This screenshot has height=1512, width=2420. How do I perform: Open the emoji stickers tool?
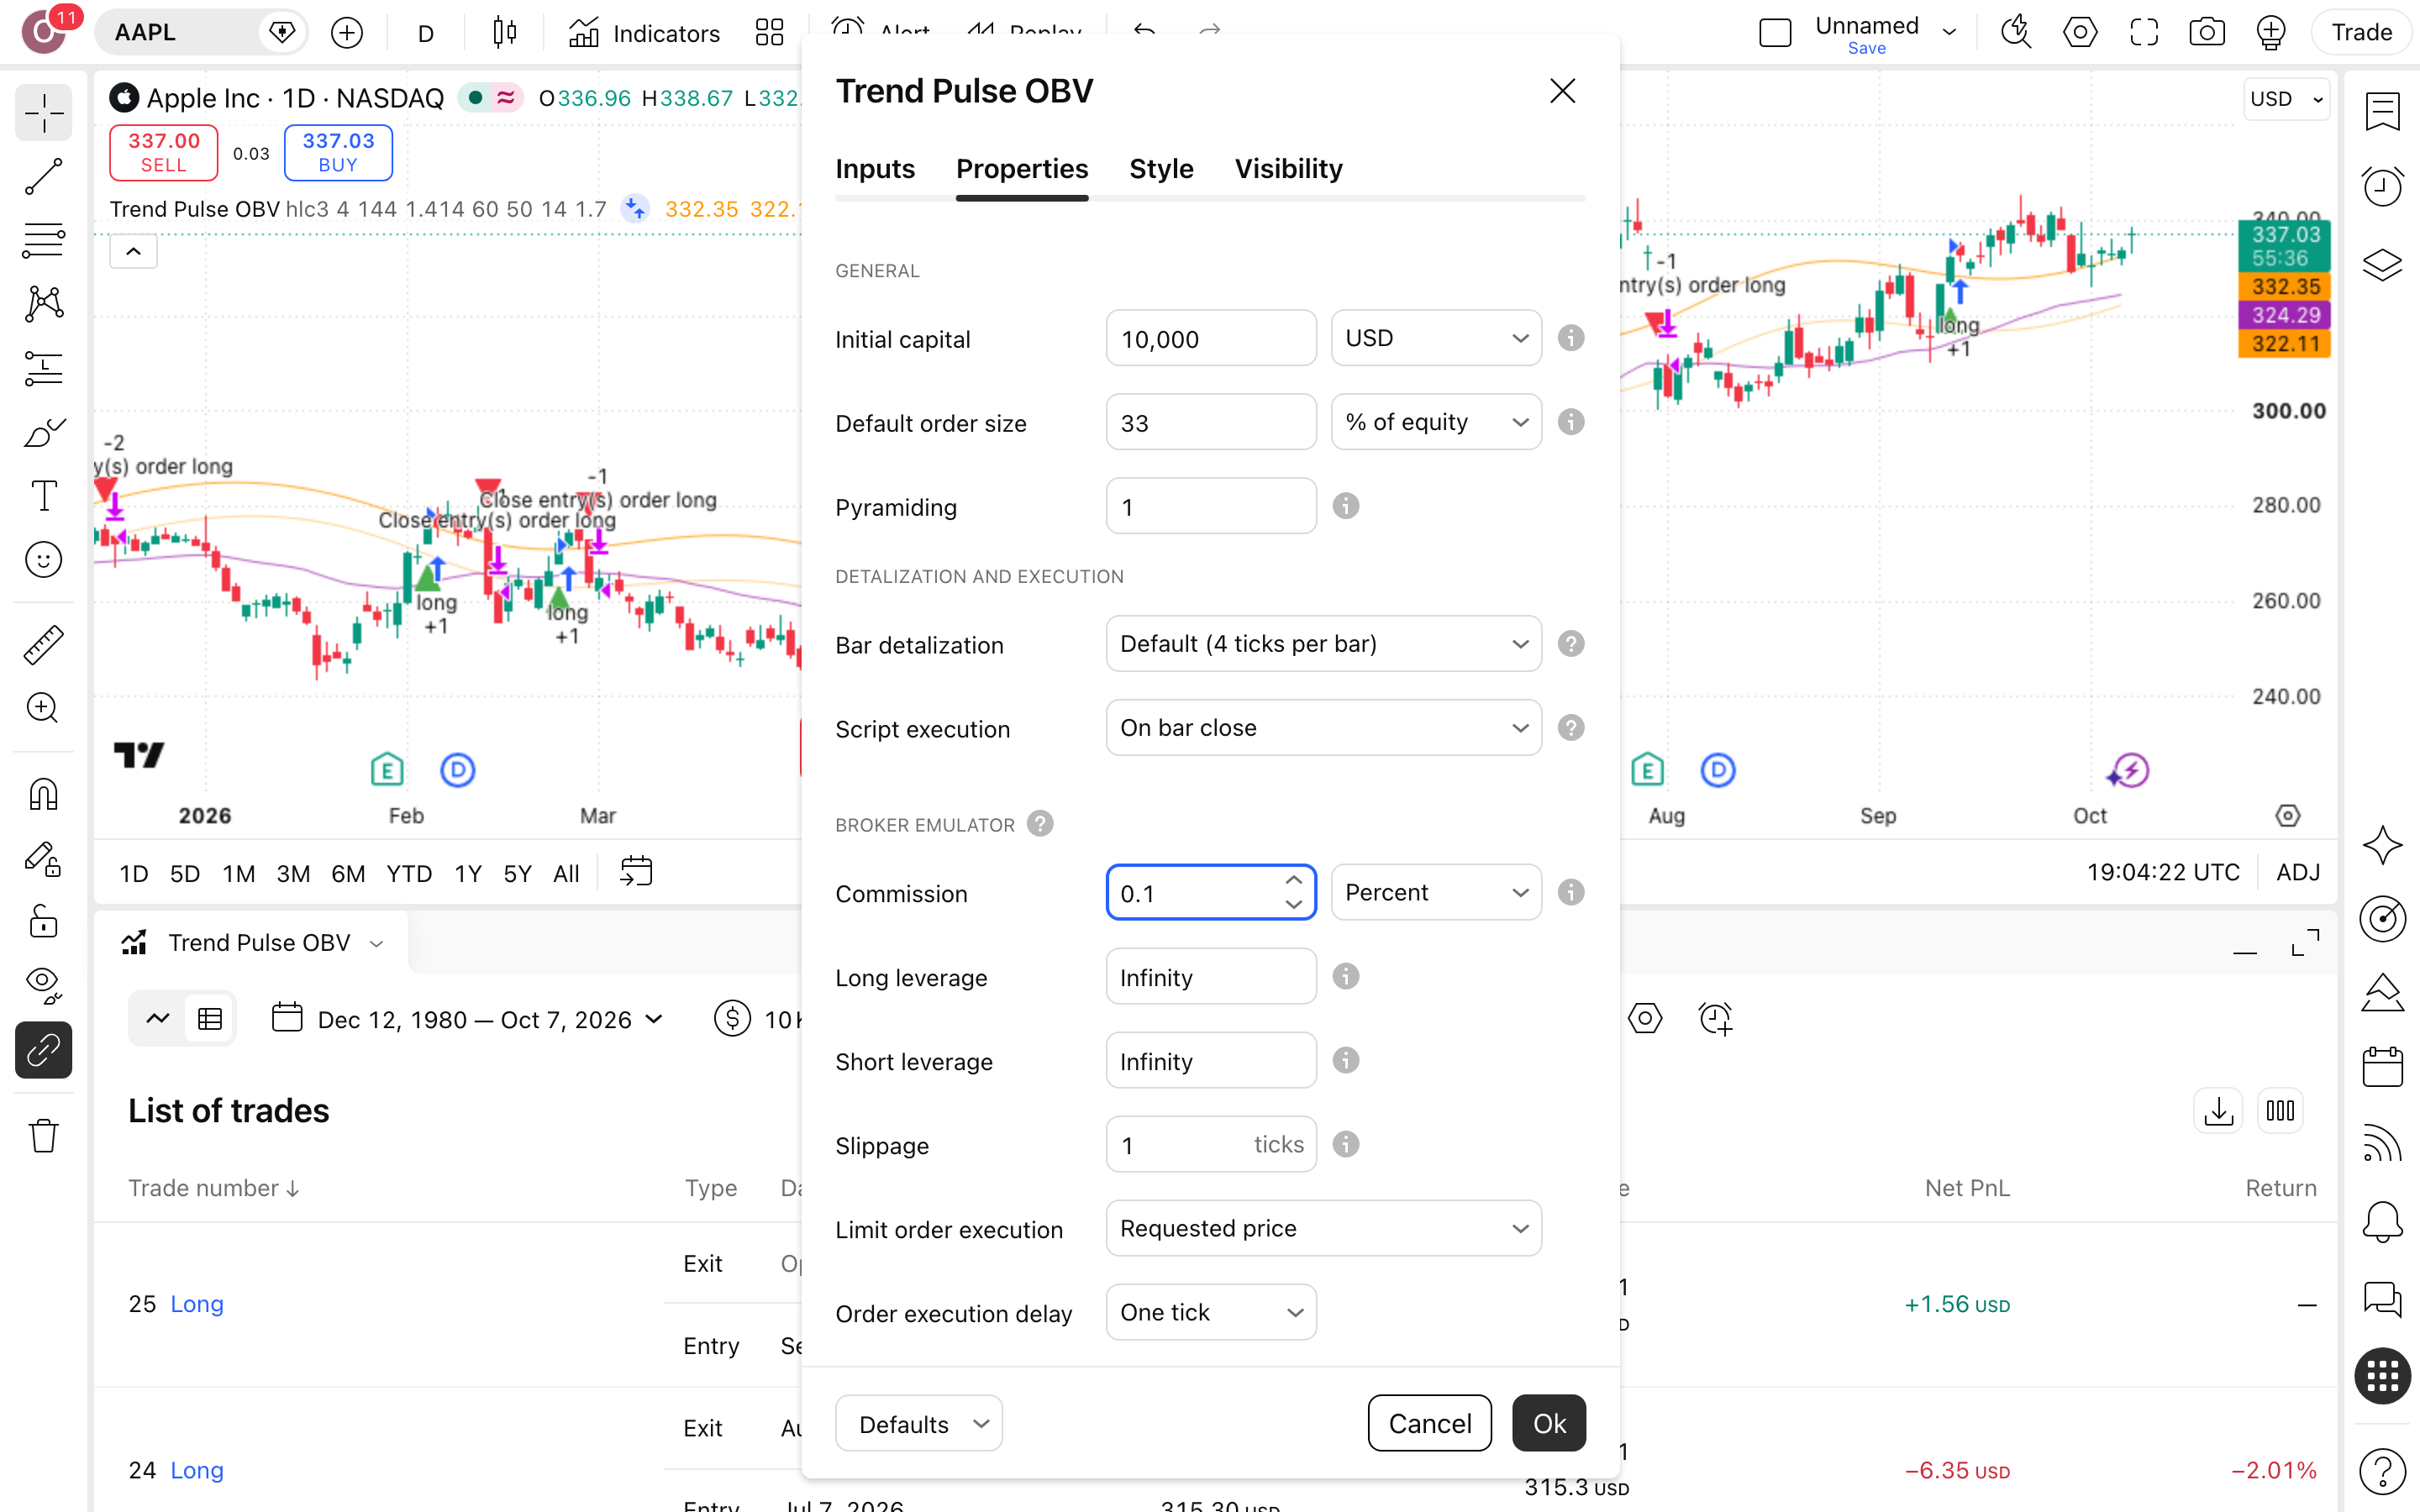point(43,560)
